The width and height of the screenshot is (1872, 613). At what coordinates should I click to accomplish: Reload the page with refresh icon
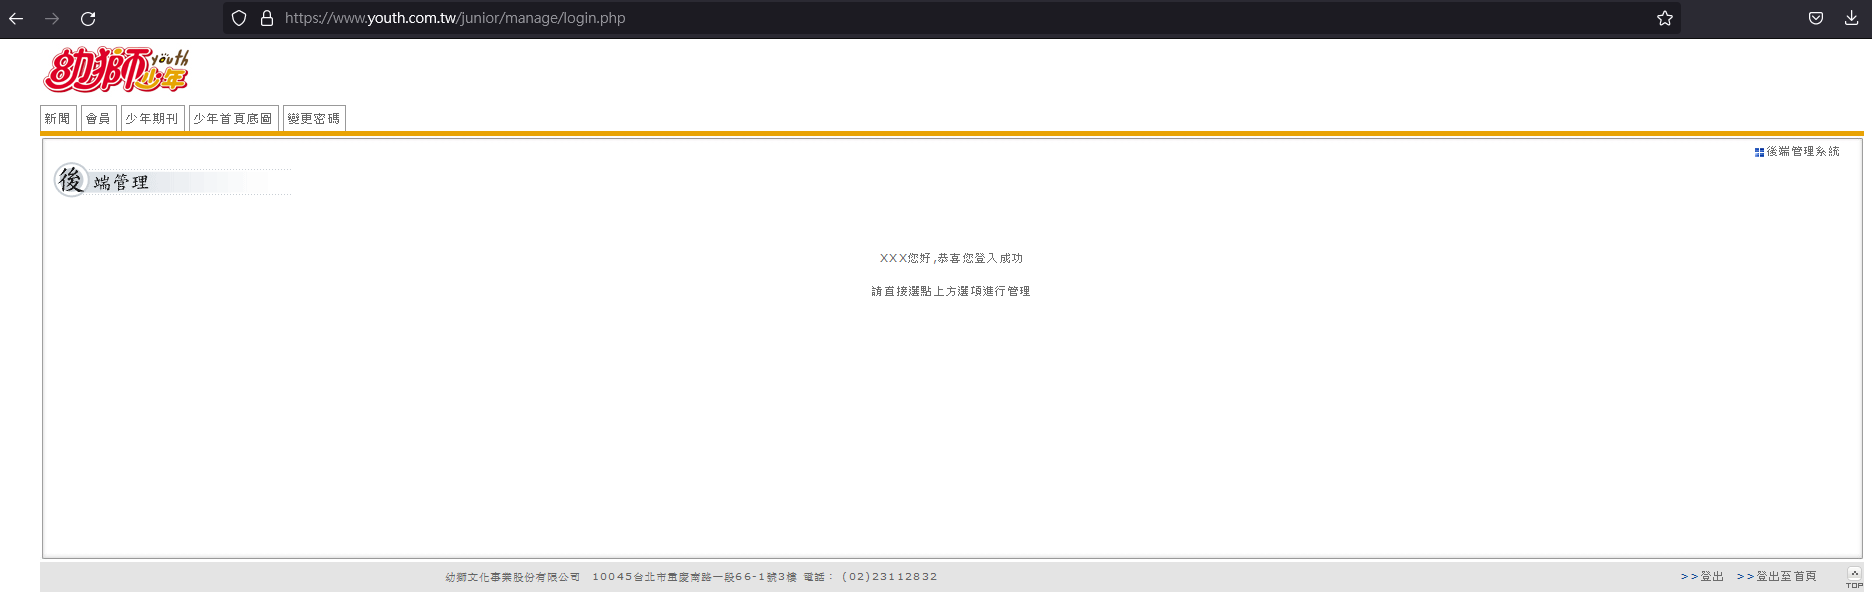pos(88,18)
